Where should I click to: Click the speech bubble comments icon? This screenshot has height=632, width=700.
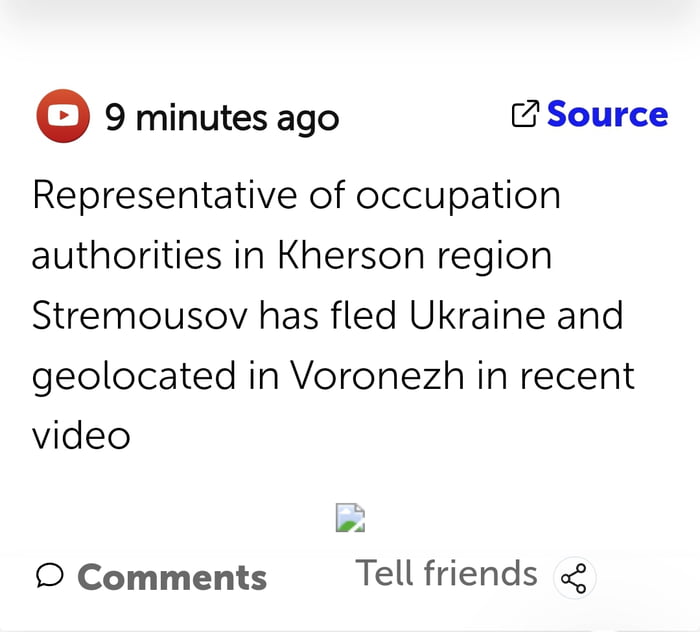point(50,575)
